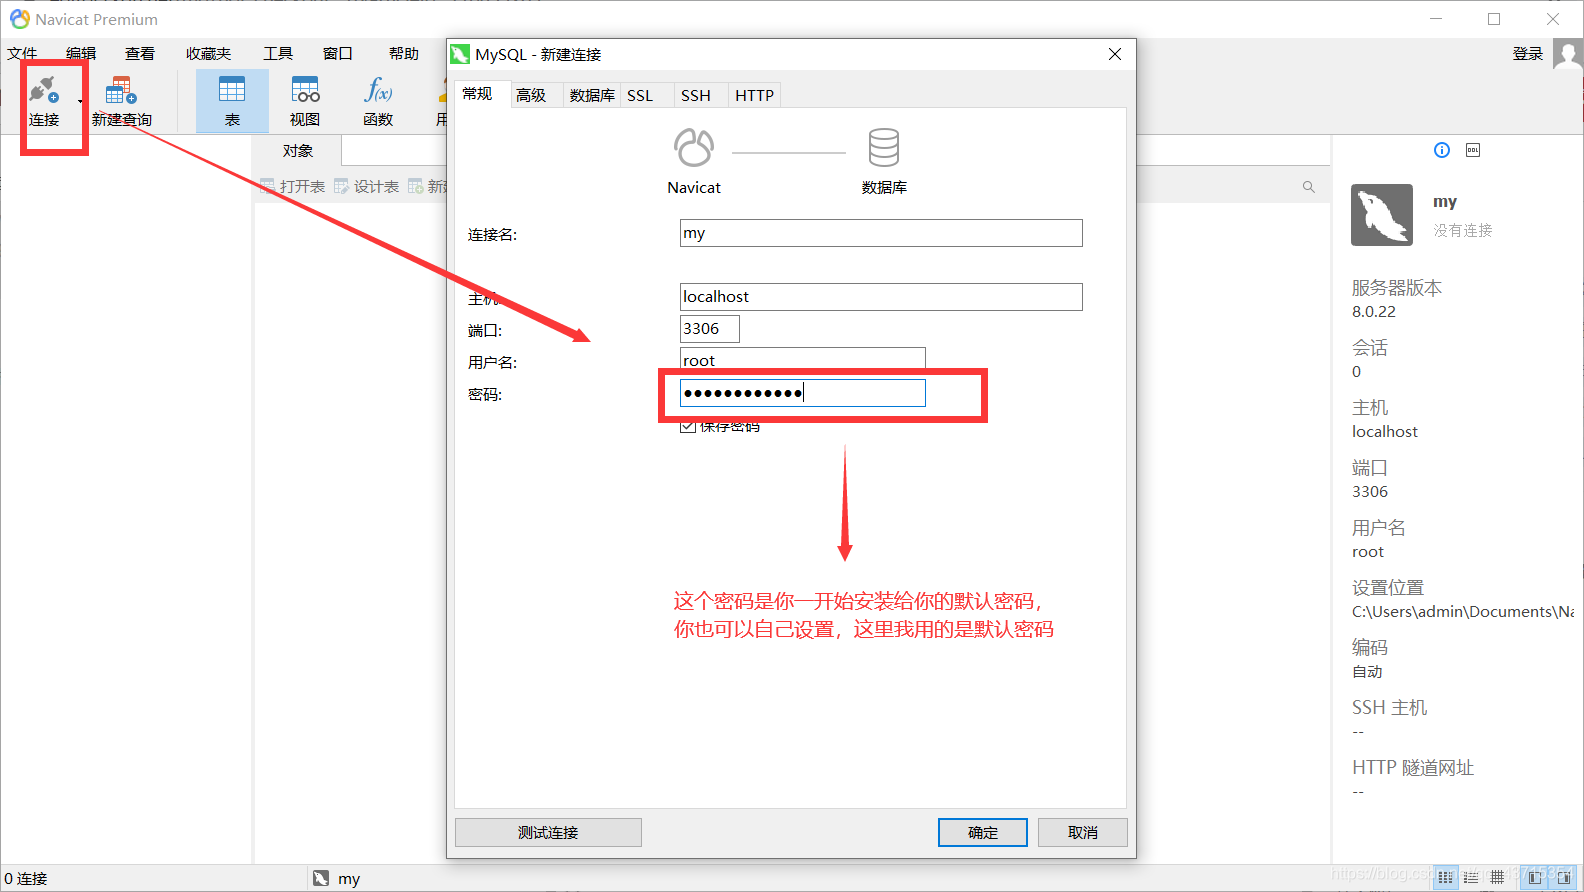
Task: Click the 打开表 open table button
Action: pyautogui.click(x=293, y=186)
